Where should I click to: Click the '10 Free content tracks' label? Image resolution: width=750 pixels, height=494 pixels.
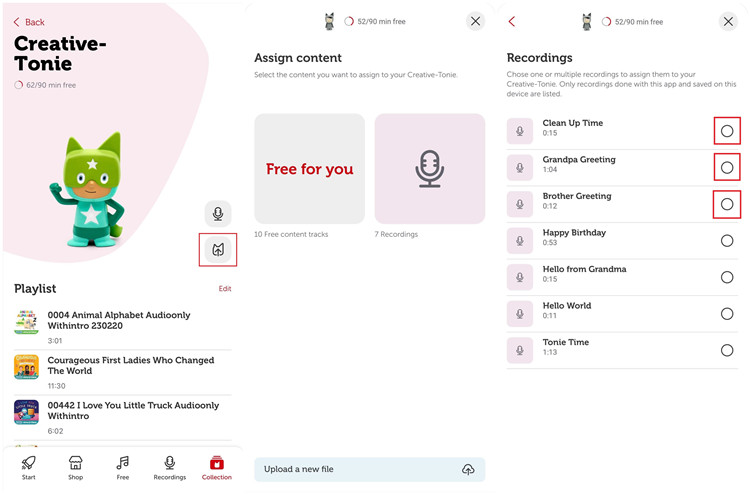pyautogui.click(x=291, y=234)
